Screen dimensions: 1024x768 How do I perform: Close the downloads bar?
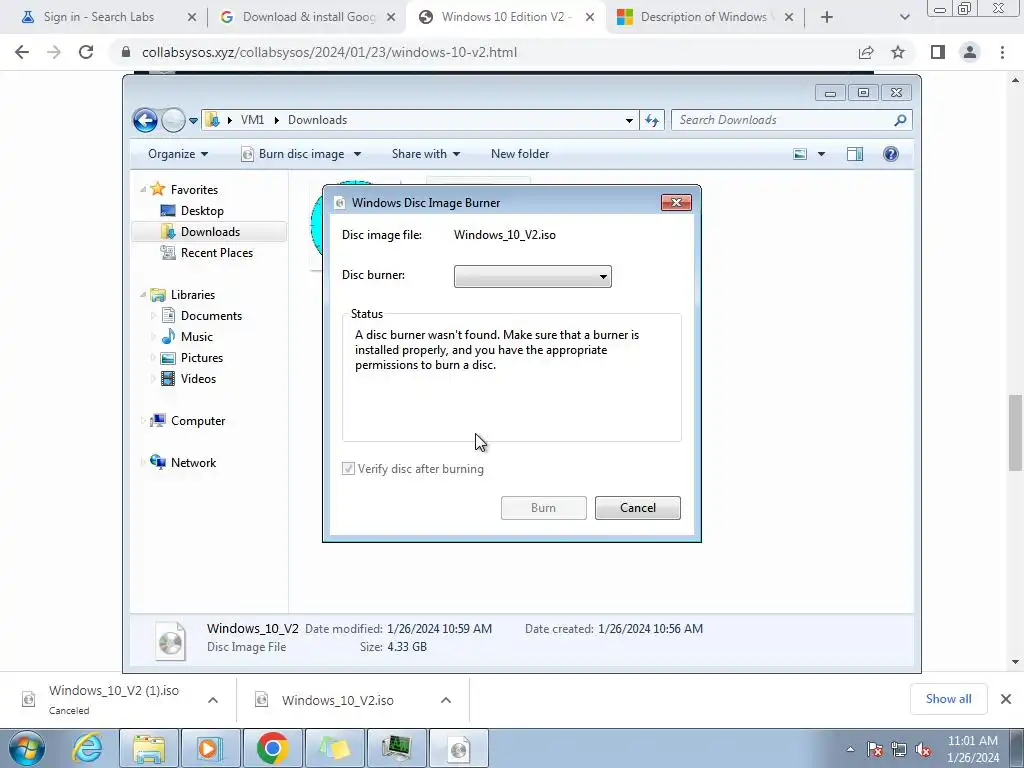pos(1006,699)
